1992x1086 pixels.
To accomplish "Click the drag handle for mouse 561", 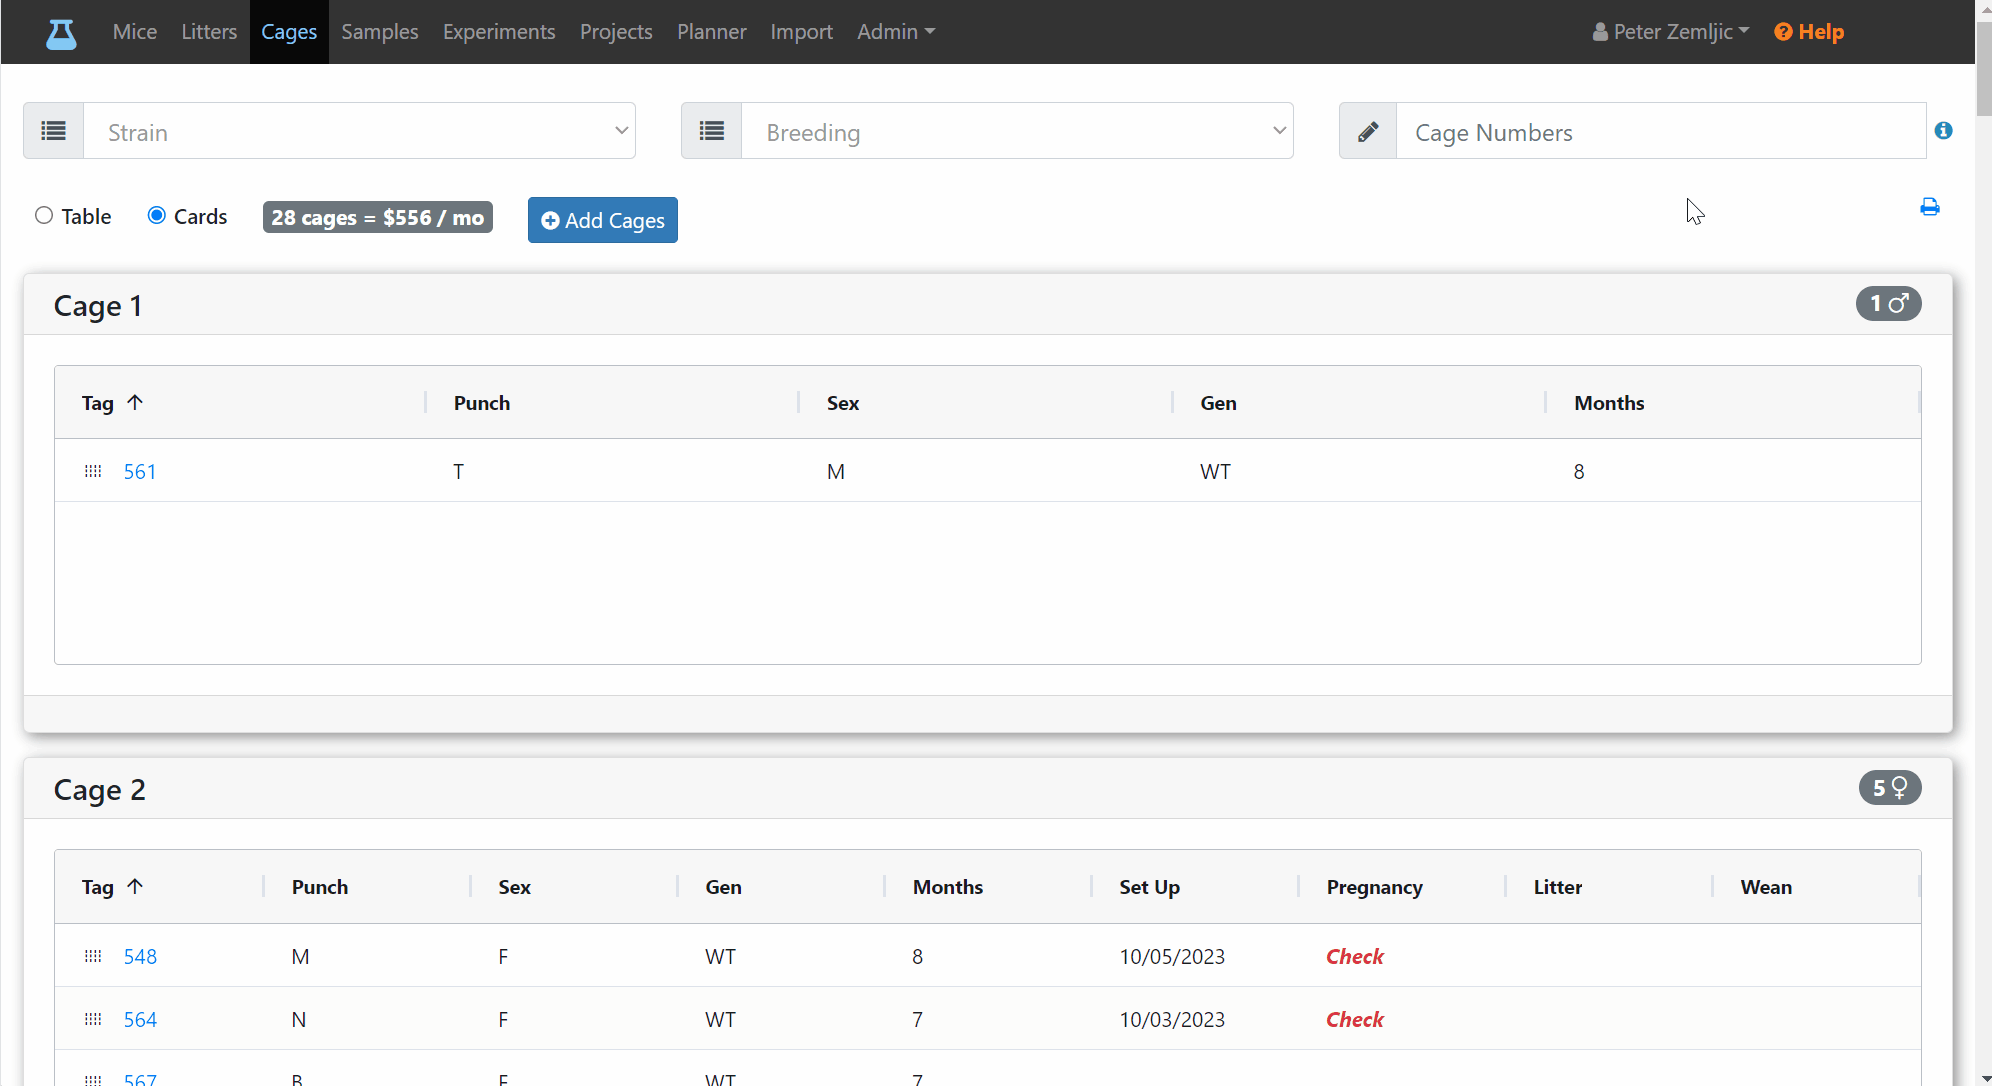I will (93, 471).
